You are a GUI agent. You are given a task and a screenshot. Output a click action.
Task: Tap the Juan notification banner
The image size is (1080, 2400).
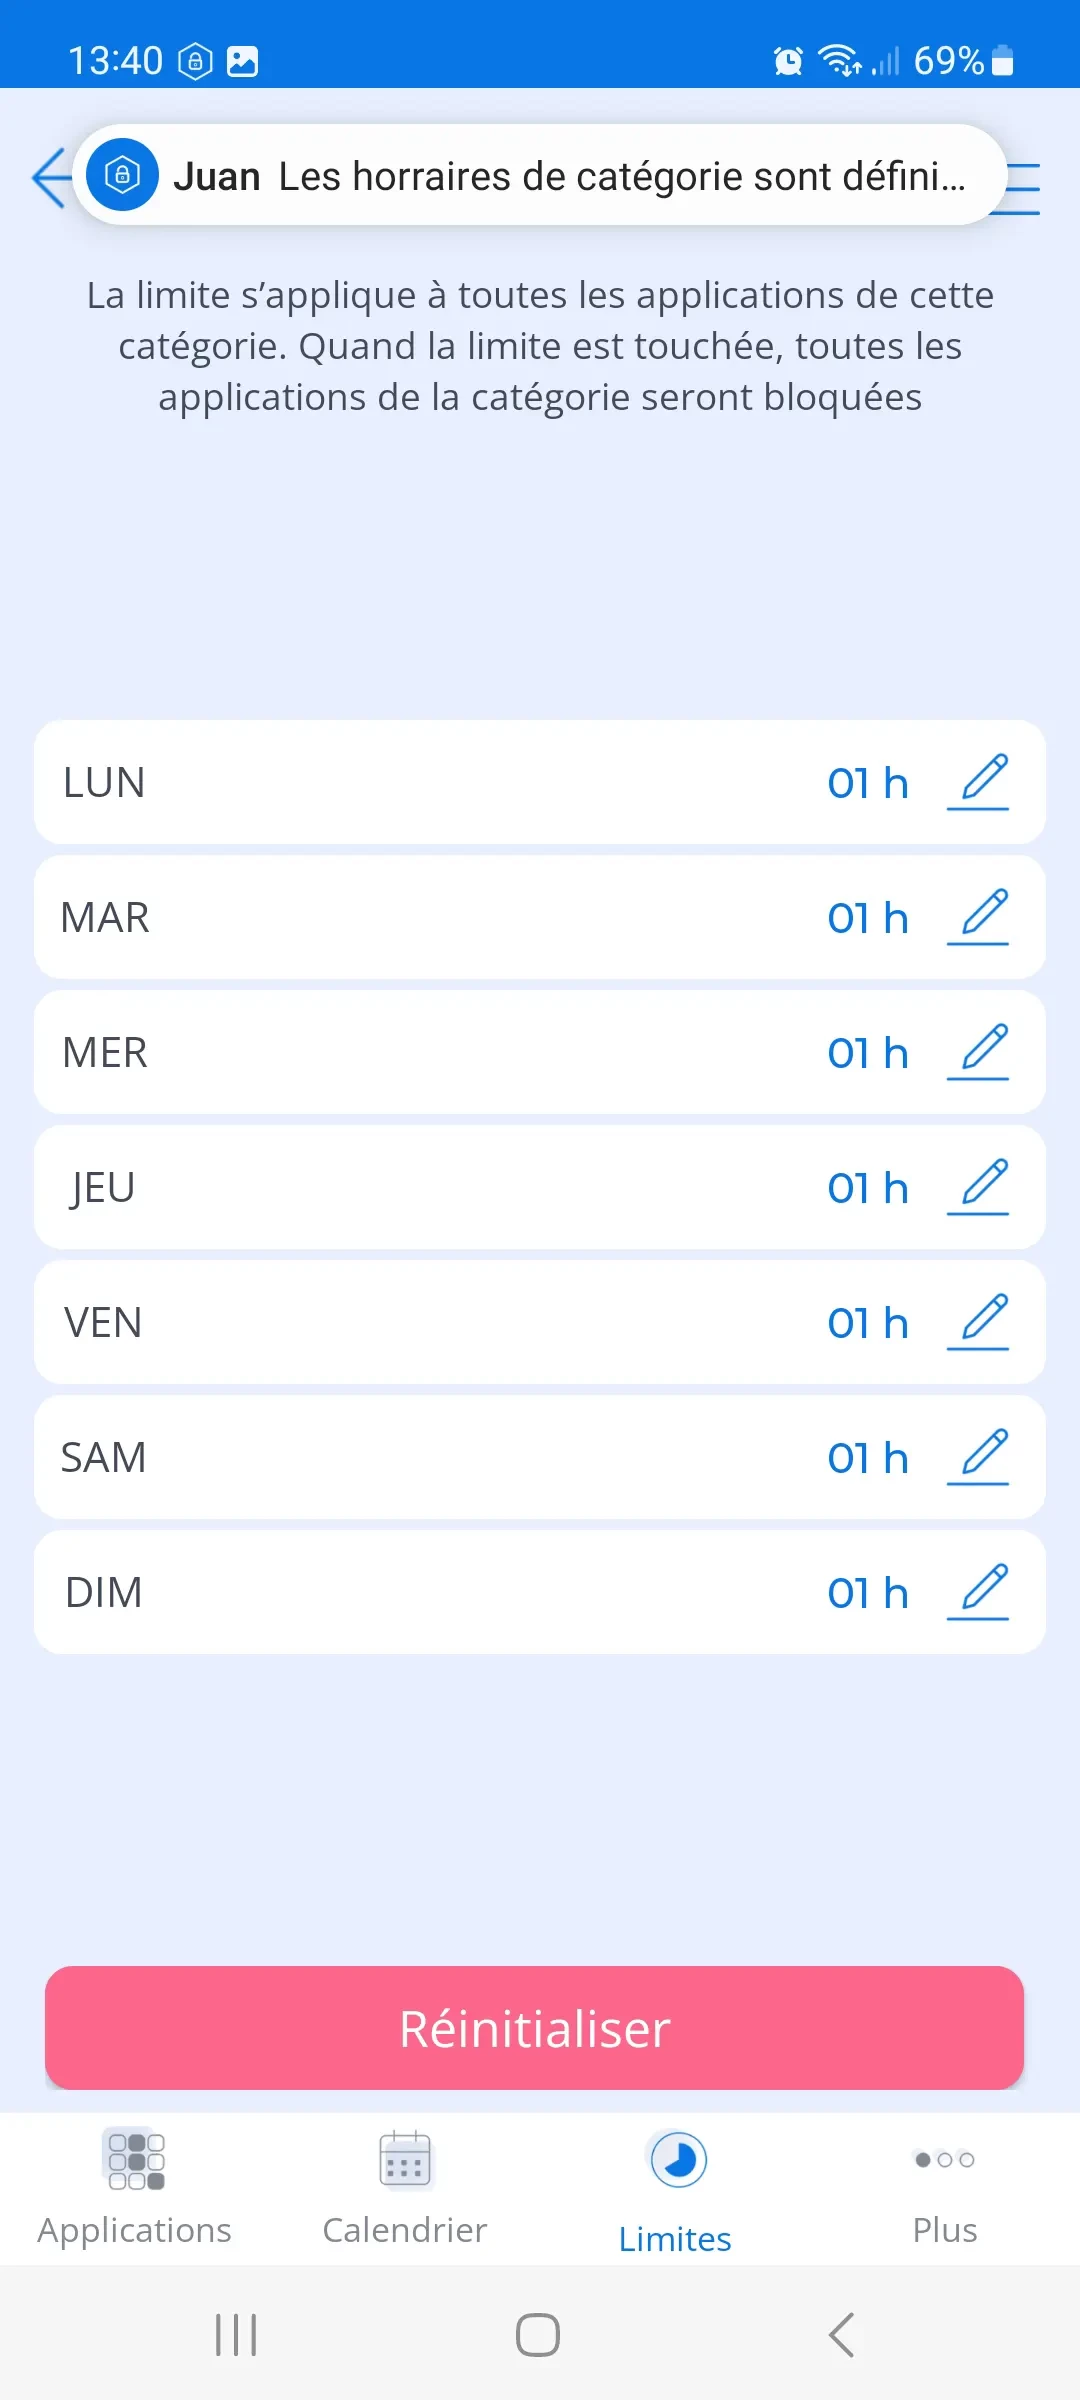point(540,176)
